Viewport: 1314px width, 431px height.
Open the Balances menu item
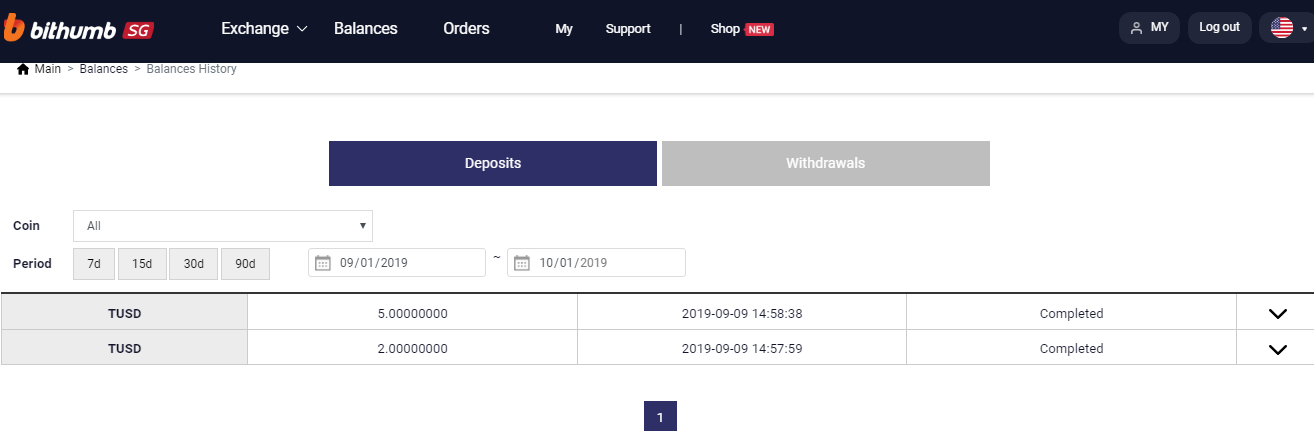365,29
